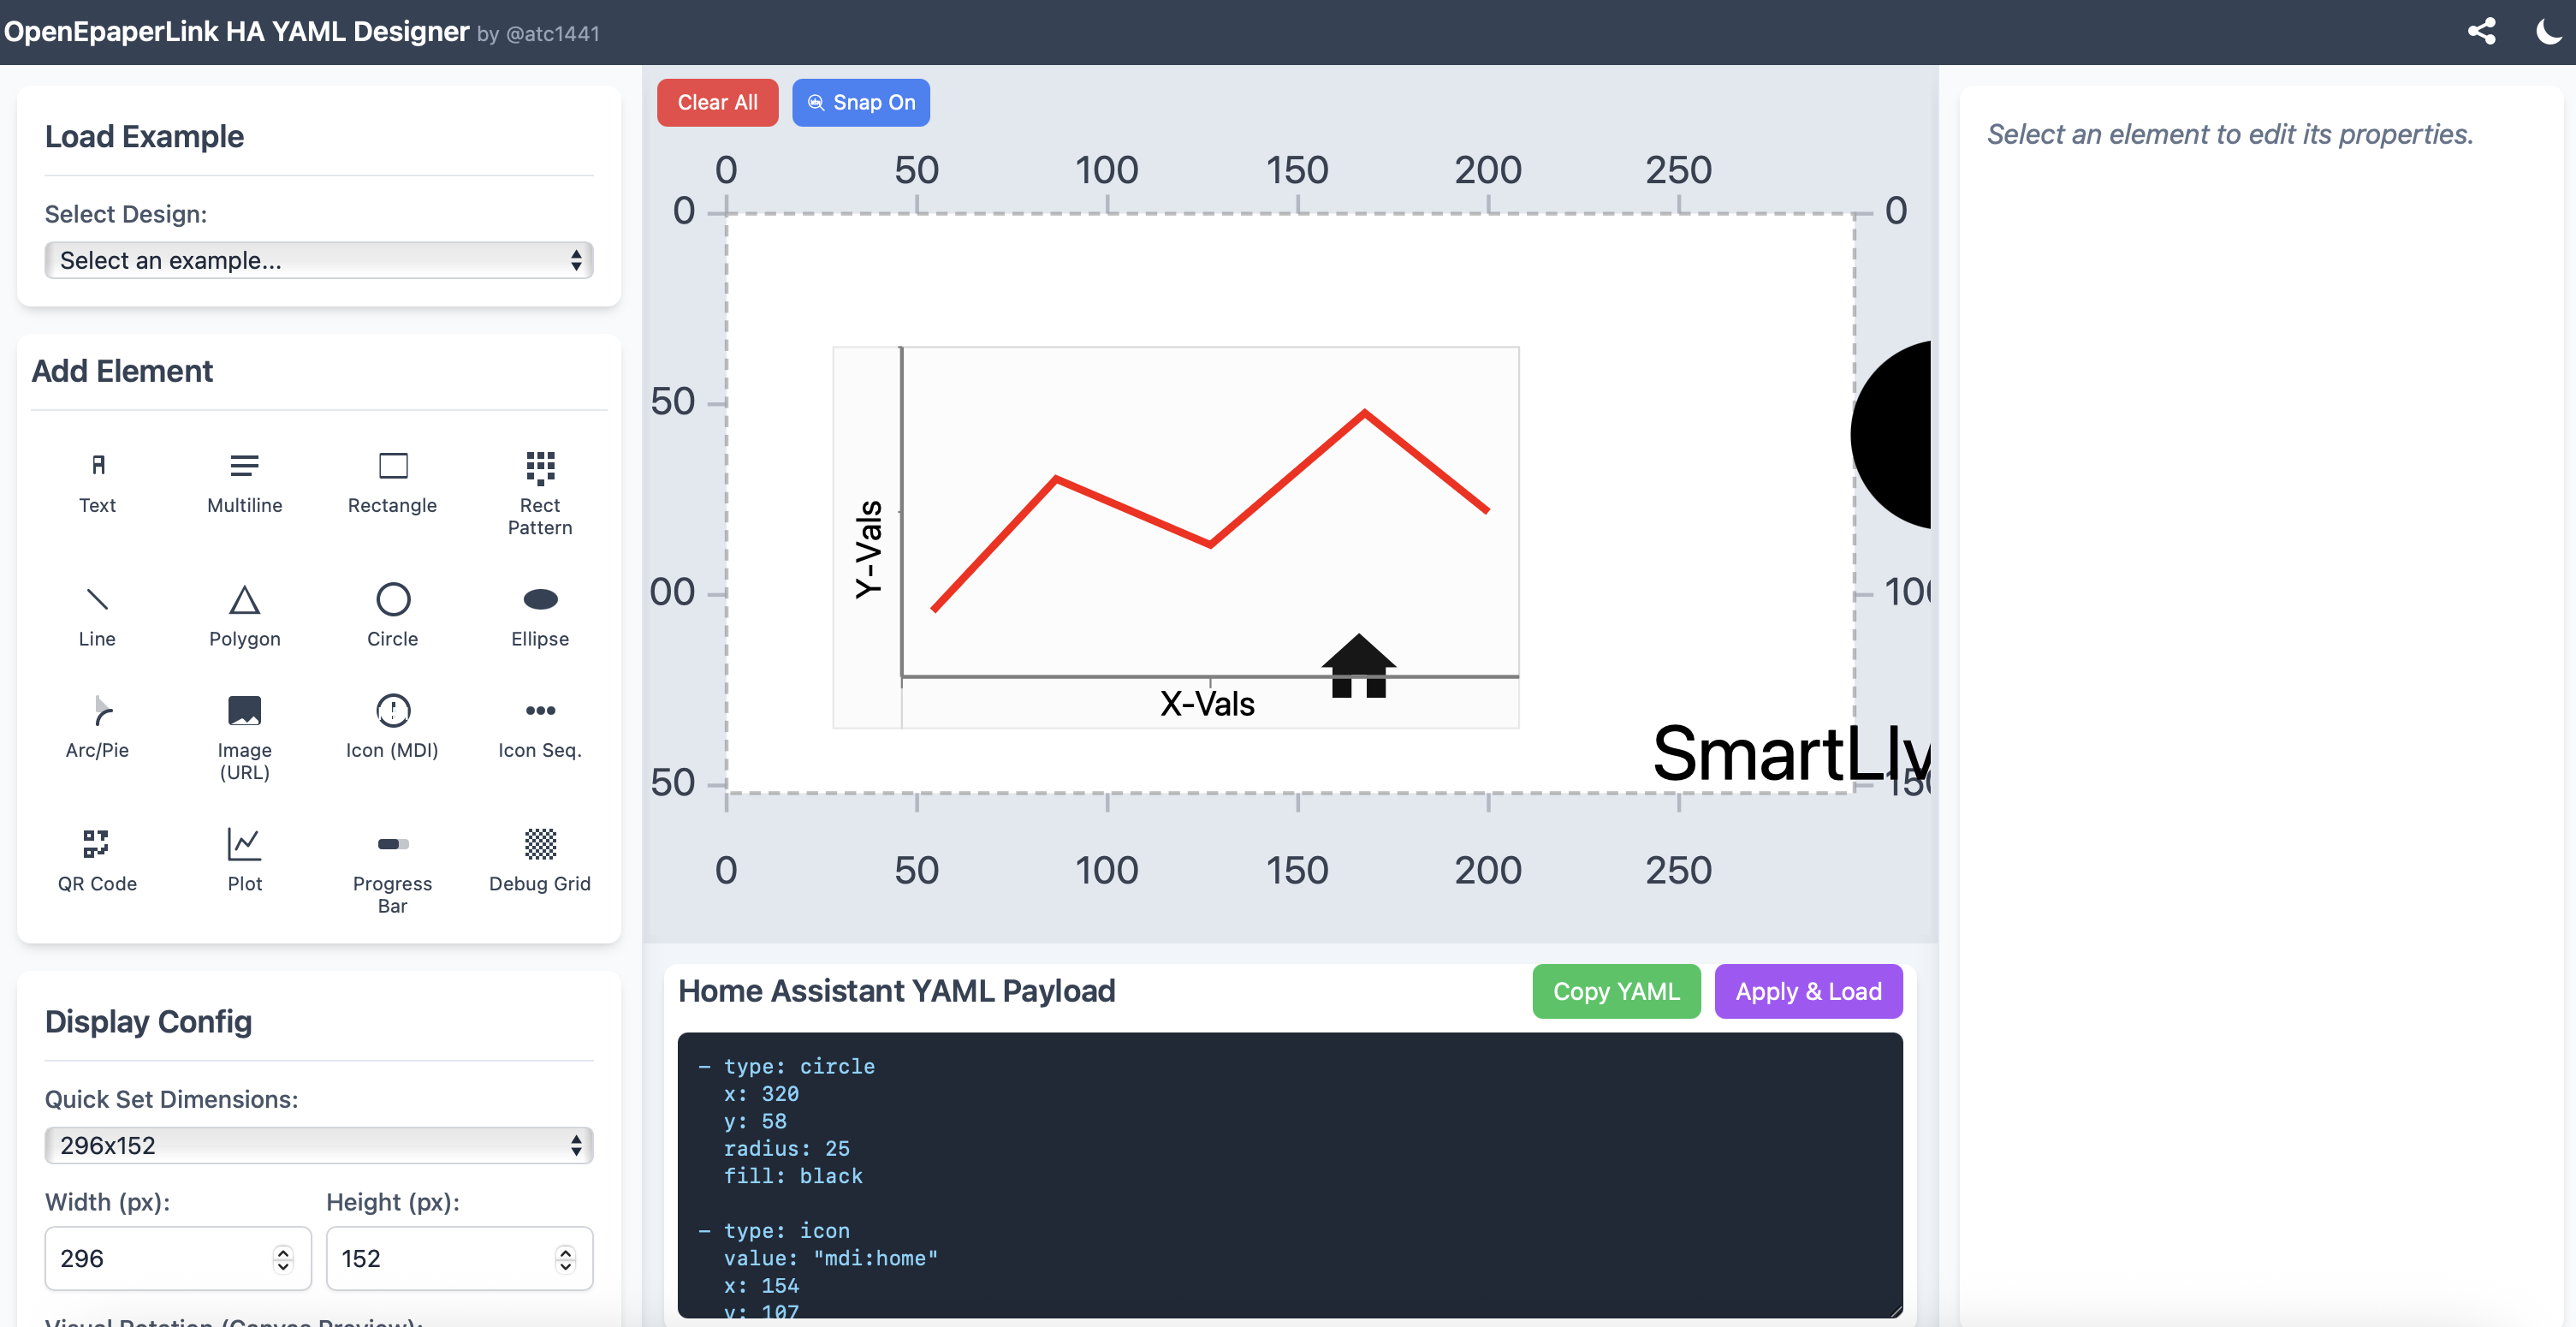
Task: Add an Icon (MDI) element
Action: point(392,726)
